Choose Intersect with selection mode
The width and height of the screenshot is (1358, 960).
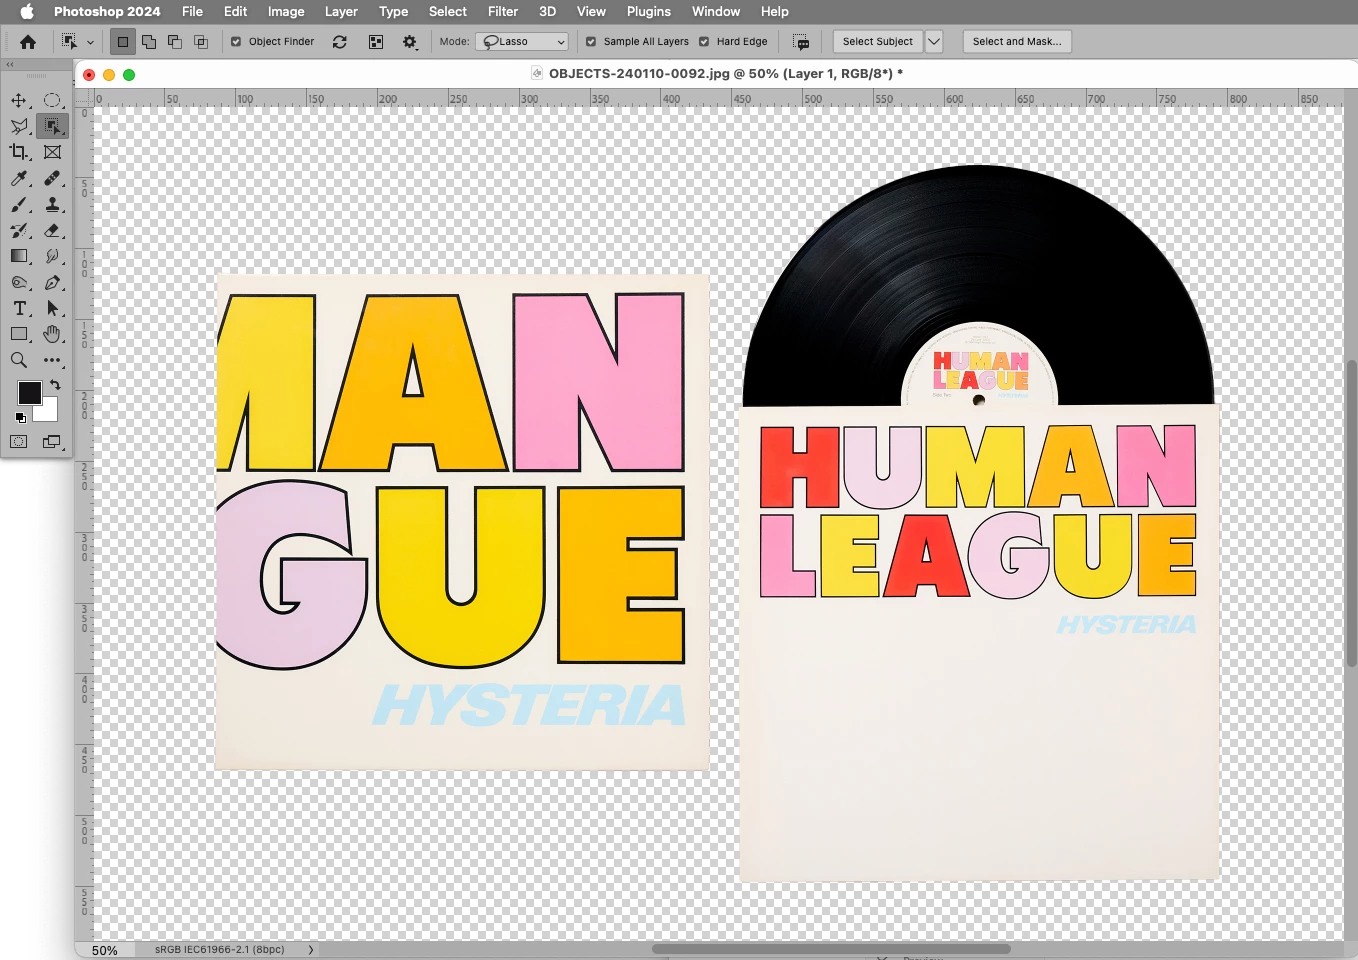tap(201, 42)
